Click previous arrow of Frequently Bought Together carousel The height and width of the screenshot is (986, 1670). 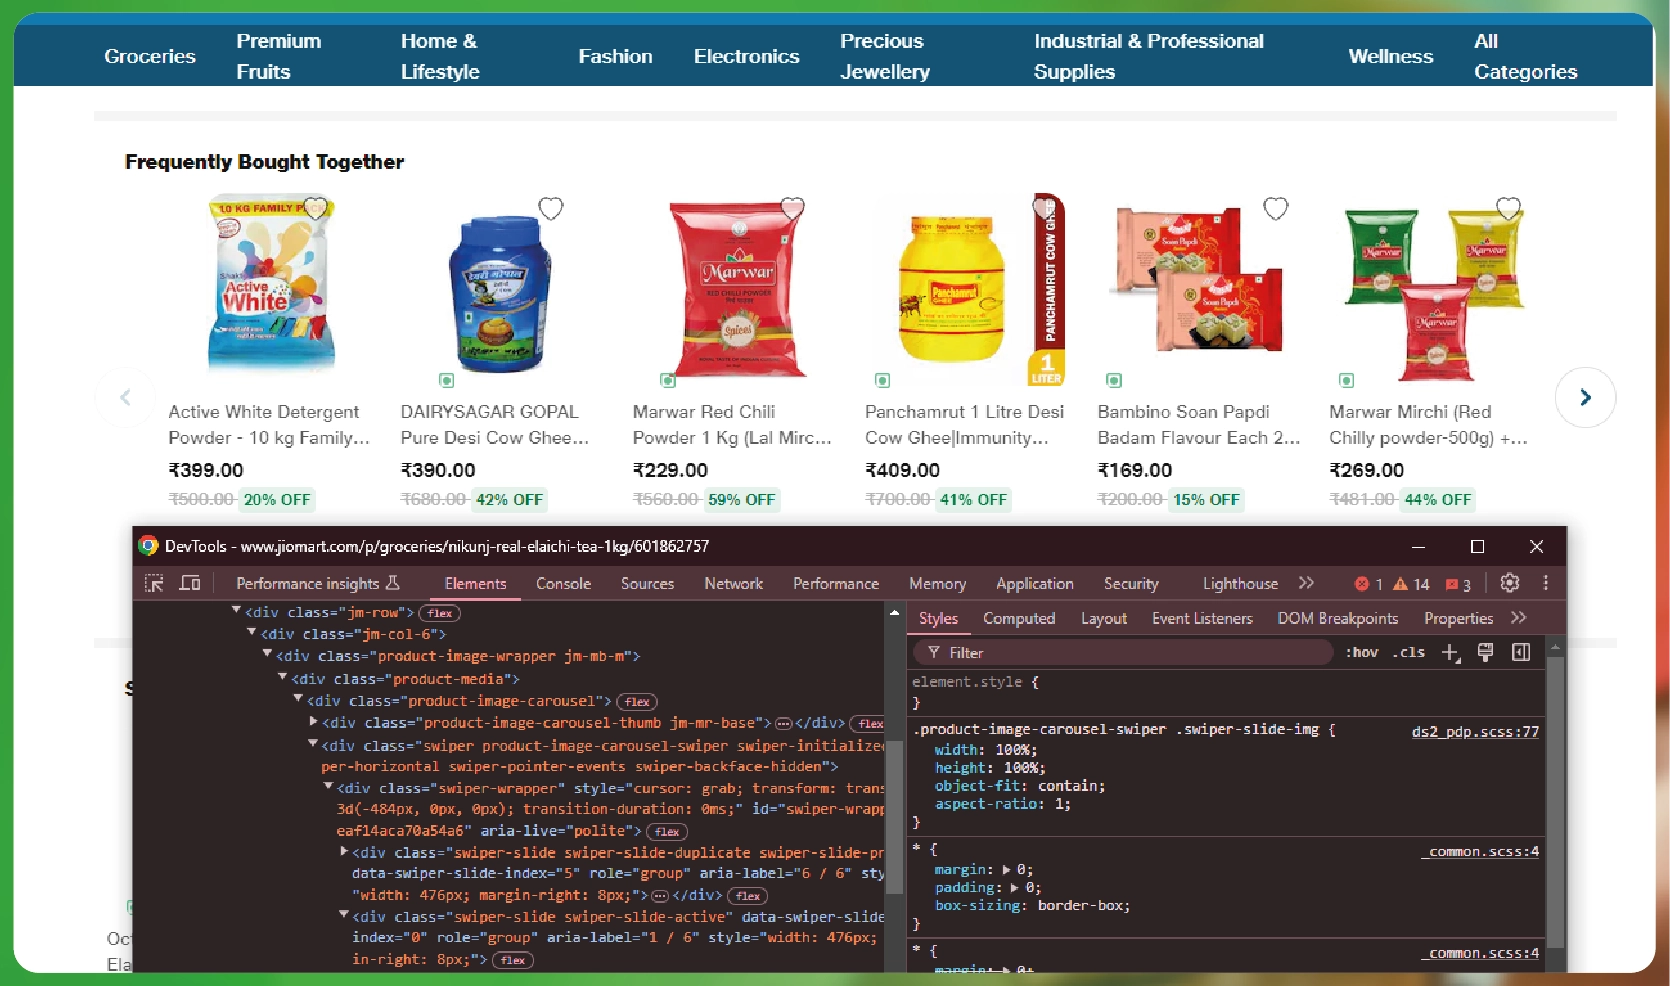click(x=125, y=397)
